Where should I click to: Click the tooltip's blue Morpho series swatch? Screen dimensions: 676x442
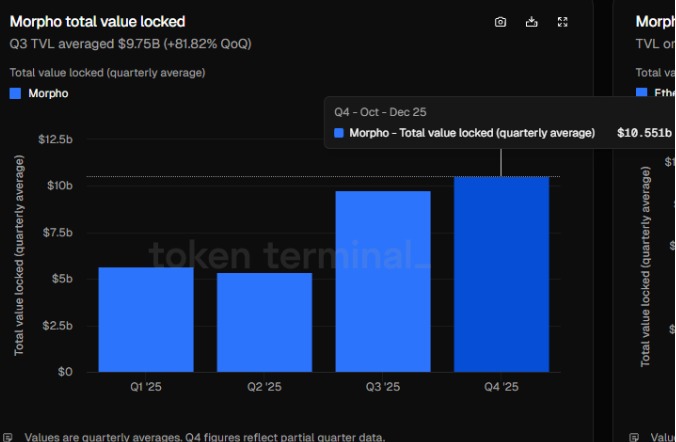click(339, 133)
